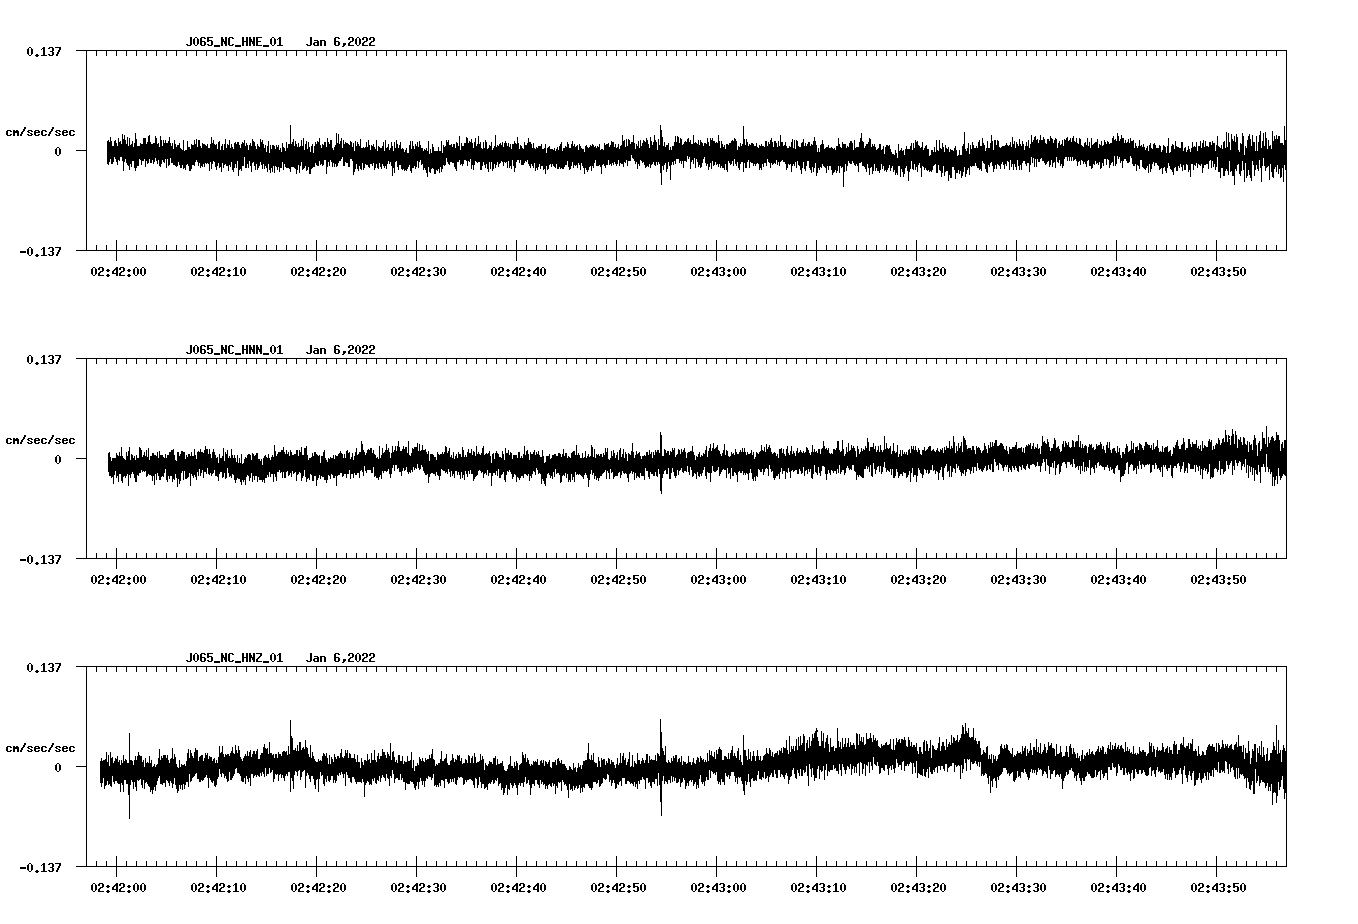Image resolution: width=1358 pixels, height=924 pixels.
Task: Select 02:42:40 time label under HNE plot
Action: point(518,272)
